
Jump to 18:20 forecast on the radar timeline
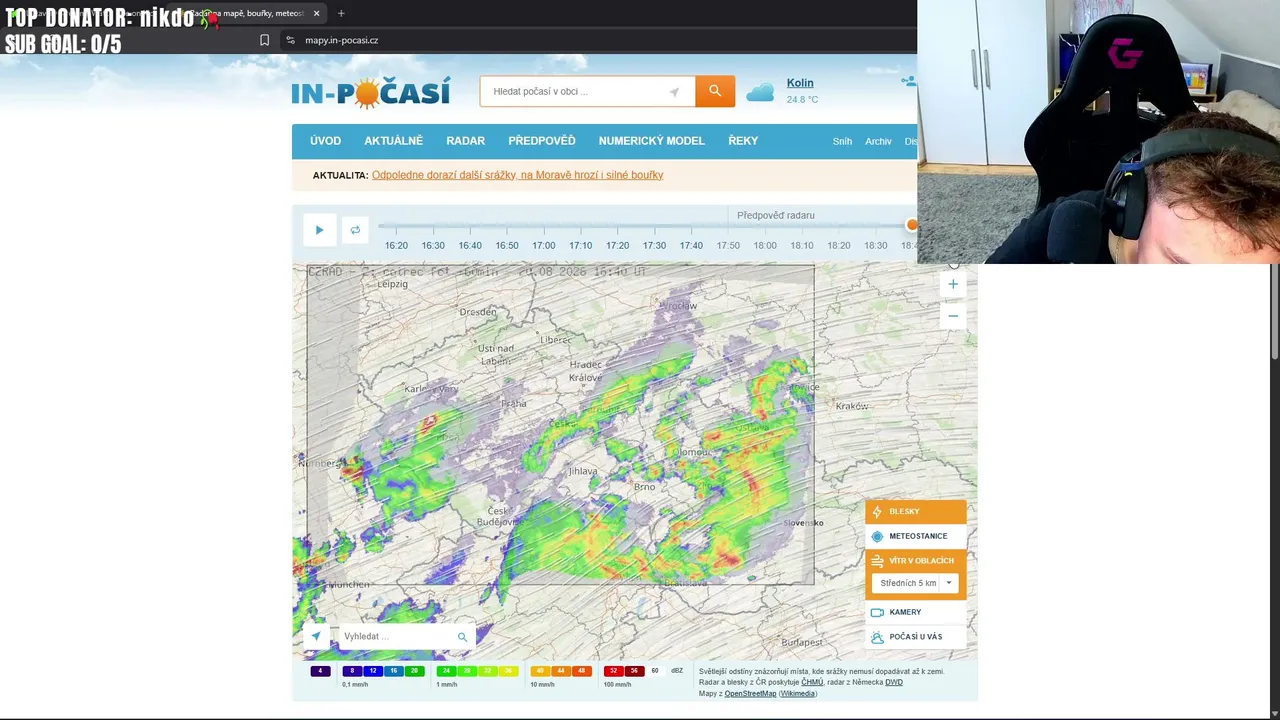click(x=839, y=245)
